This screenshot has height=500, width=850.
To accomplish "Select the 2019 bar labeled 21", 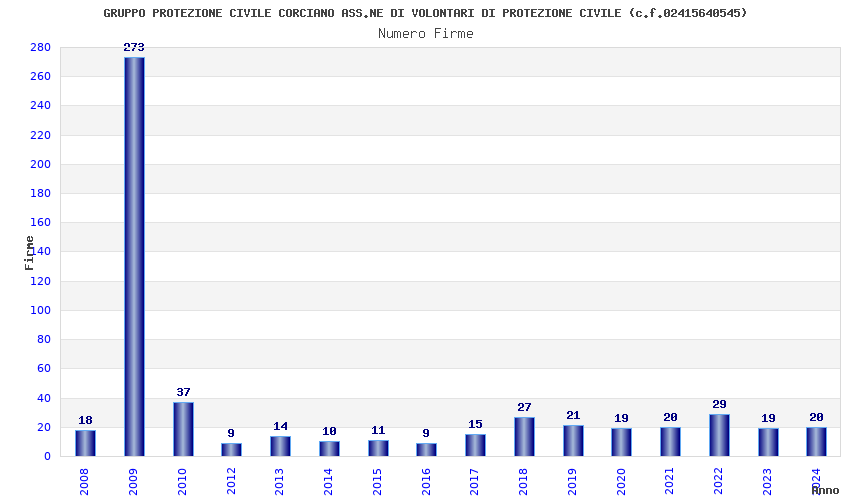I will 573,441.
